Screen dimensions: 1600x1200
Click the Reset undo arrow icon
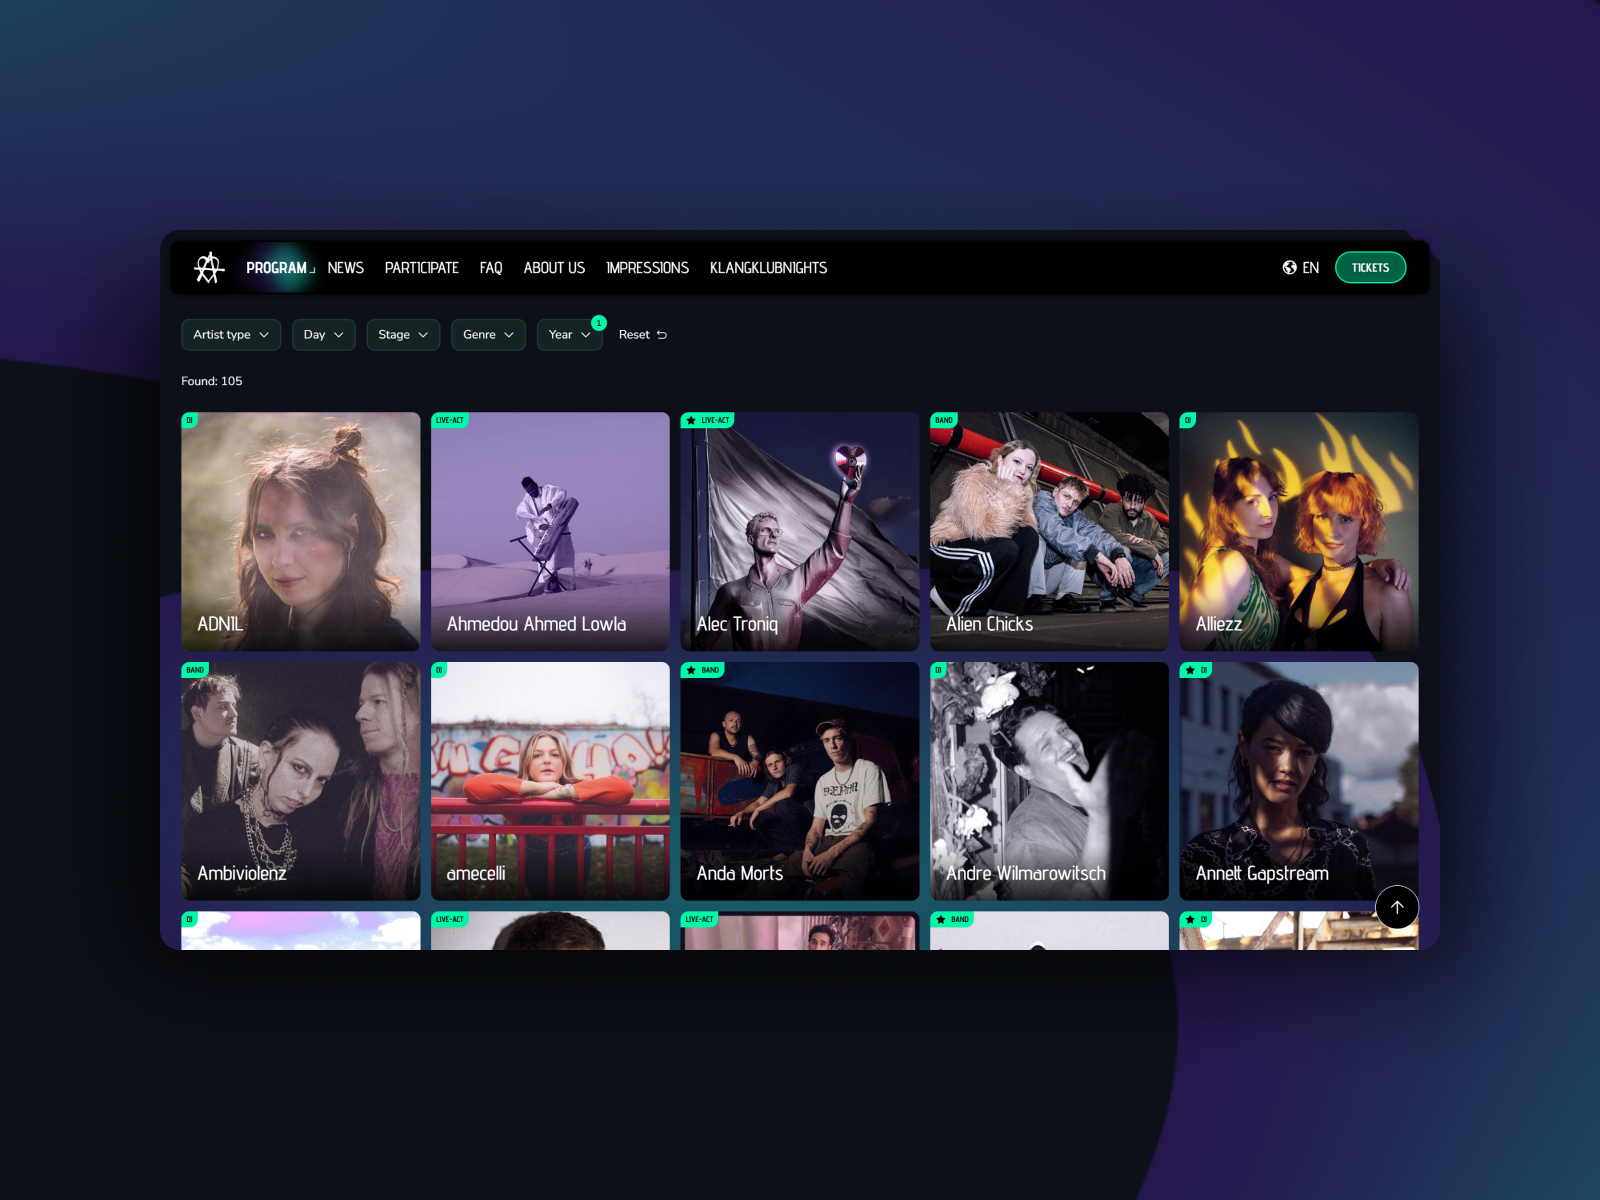tap(662, 335)
